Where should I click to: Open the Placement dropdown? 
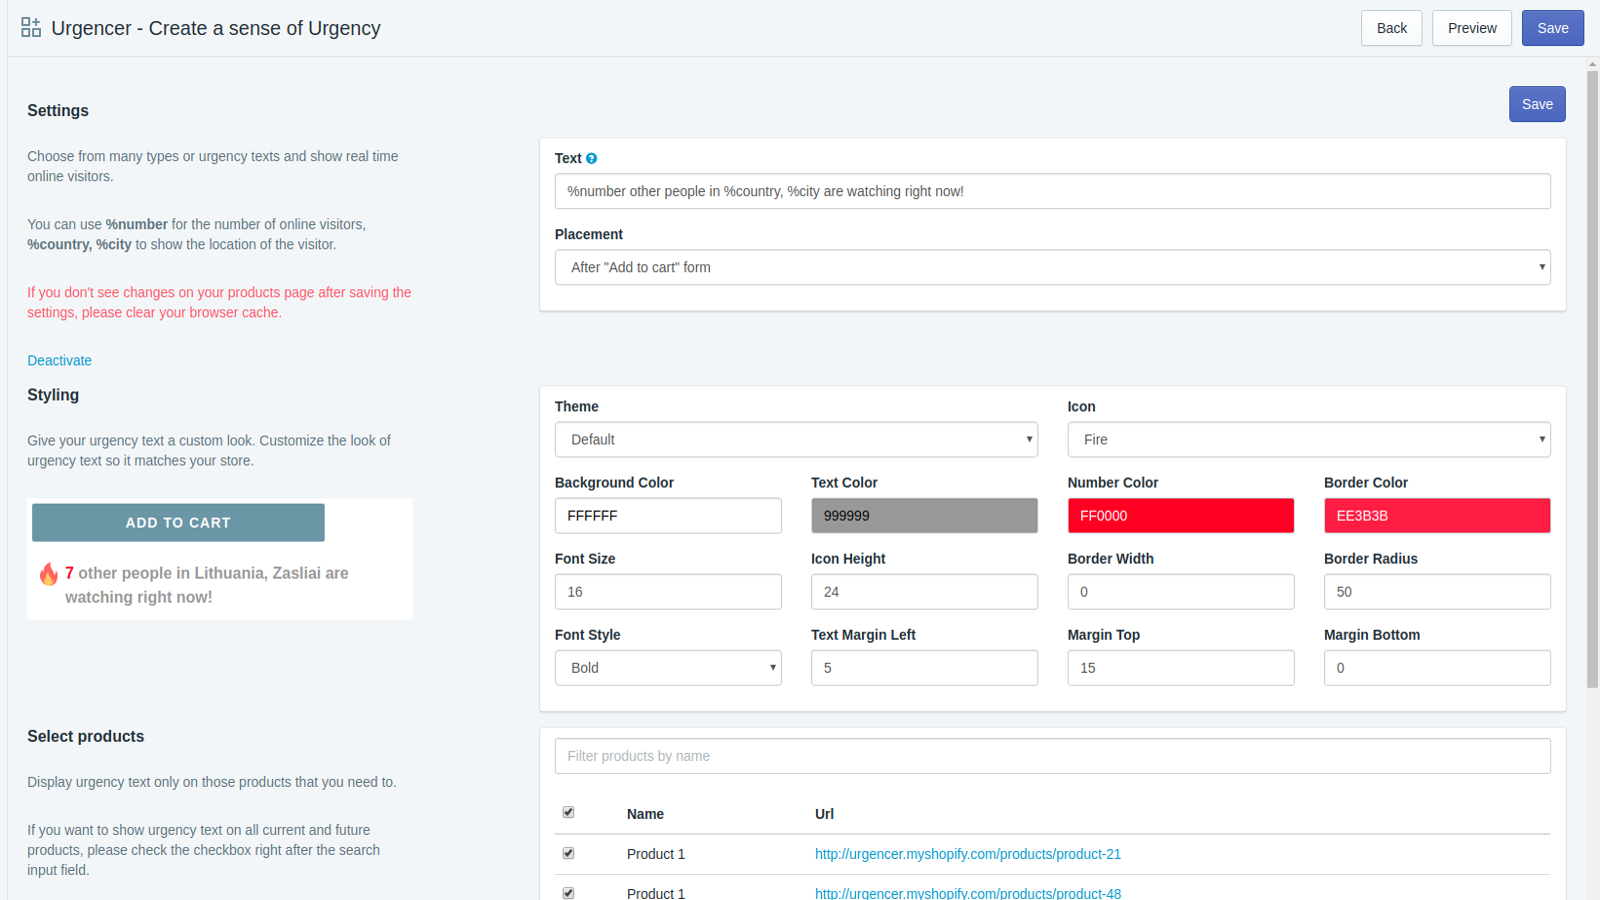pyautogui.click(x=1052, y=267)
